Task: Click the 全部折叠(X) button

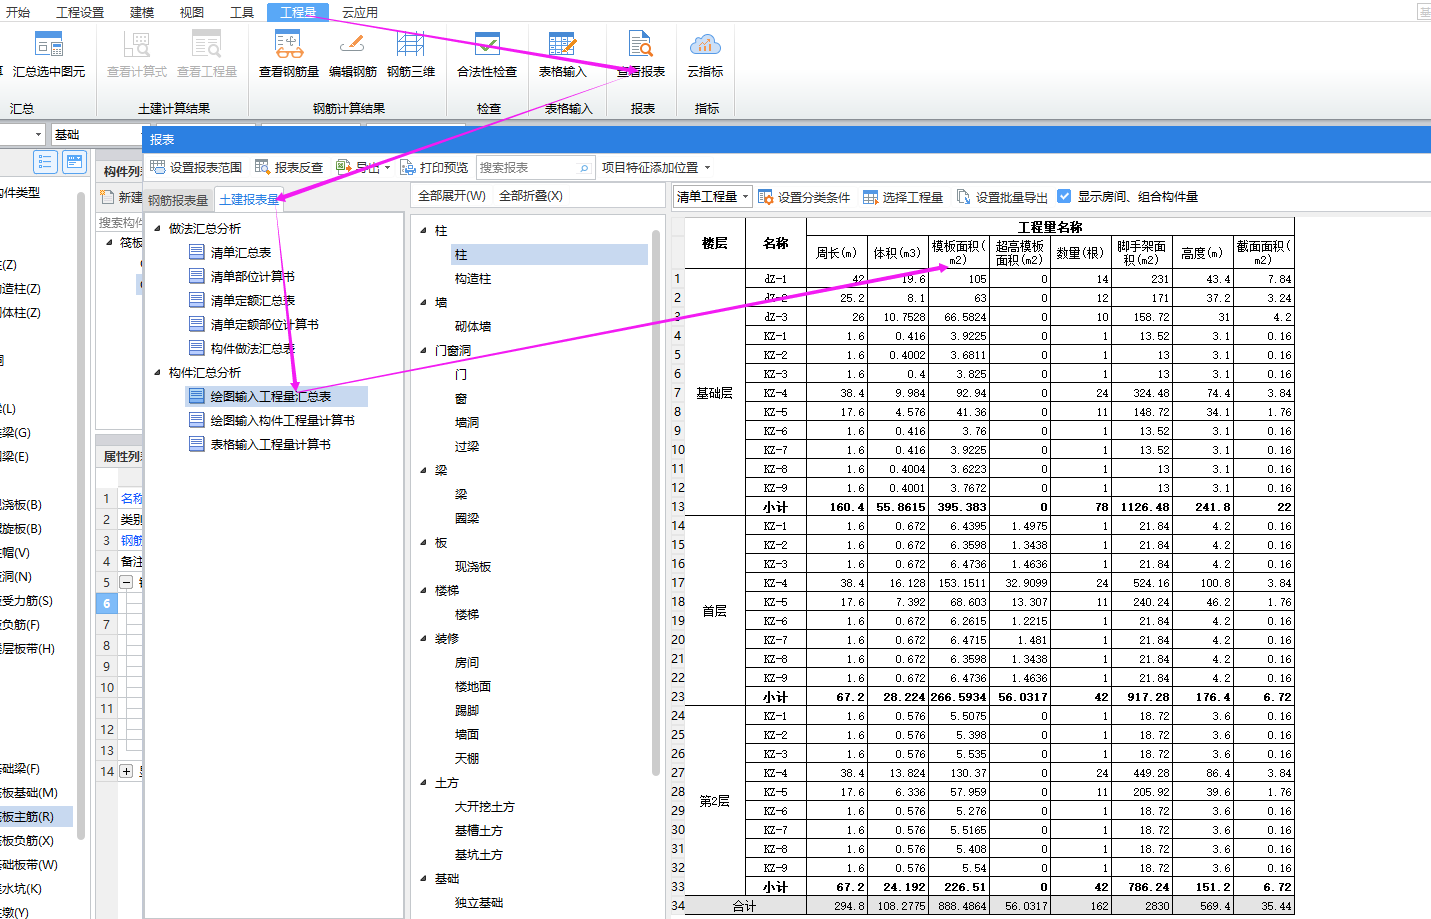Action: click(531, 196)
